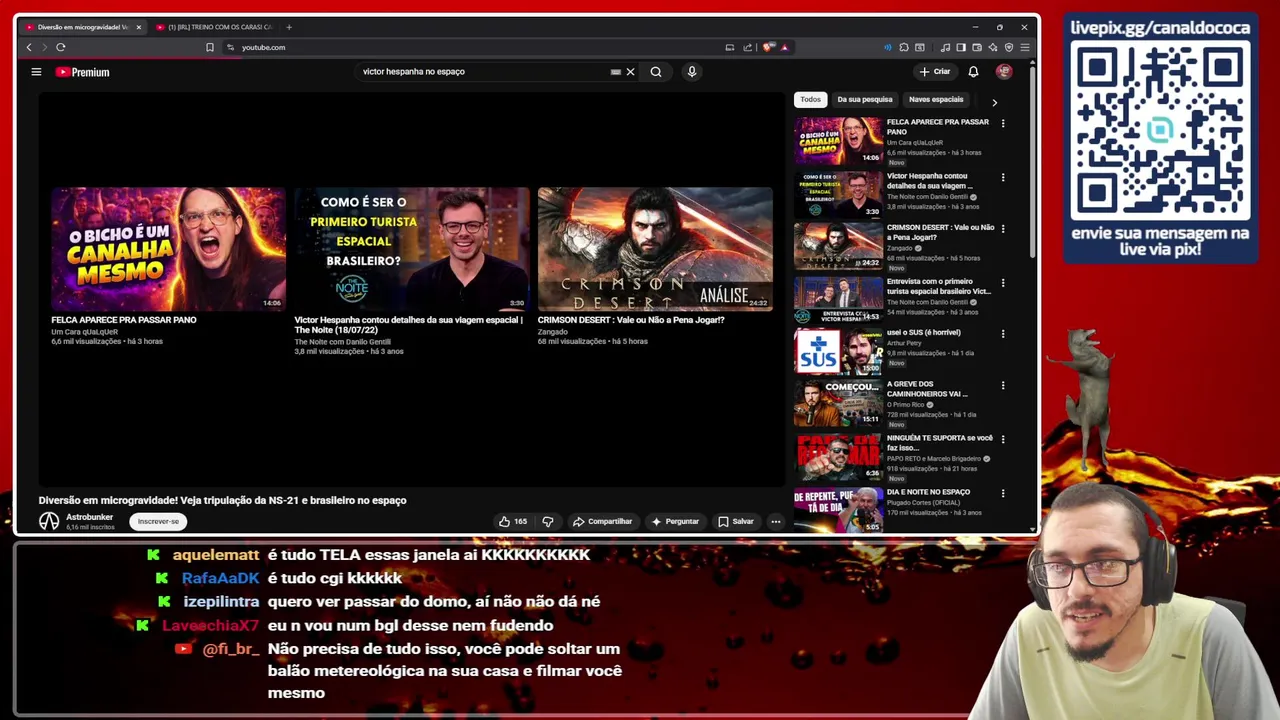
Task: Open more actions ellipsis under video
Action: tap(775, 521)
